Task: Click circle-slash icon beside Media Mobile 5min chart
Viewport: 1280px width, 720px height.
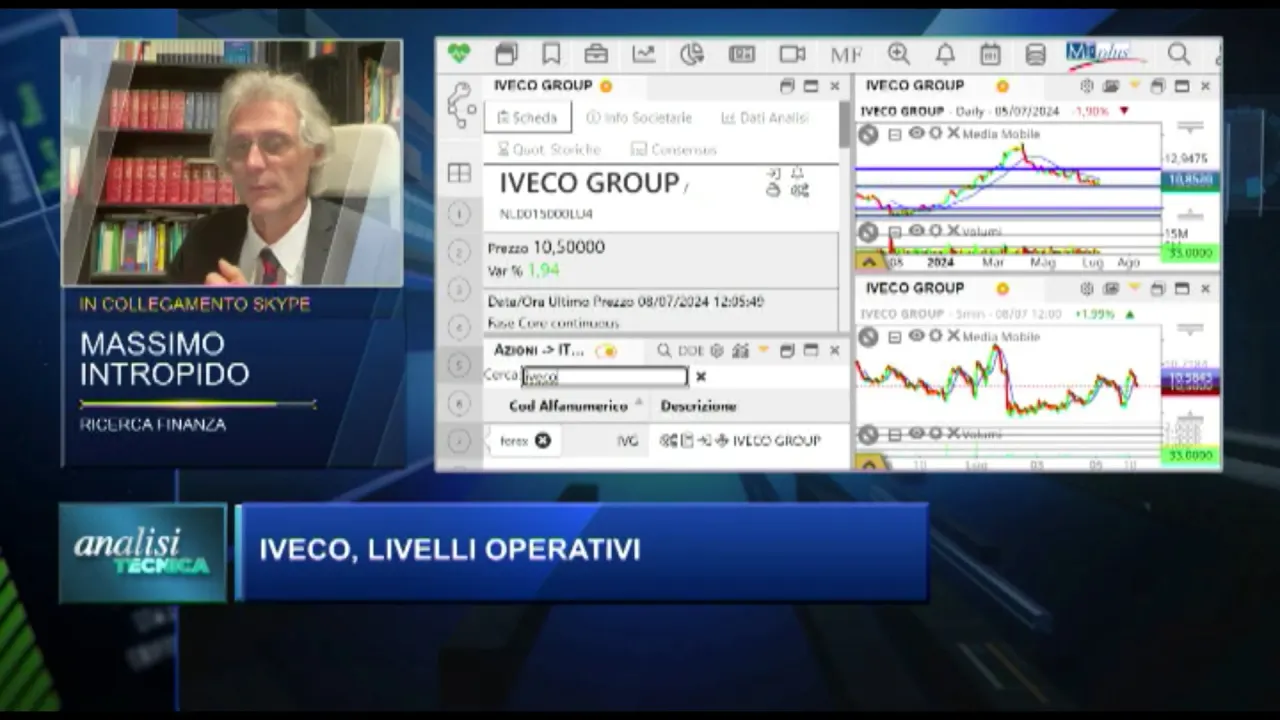Action: (868, 337)
